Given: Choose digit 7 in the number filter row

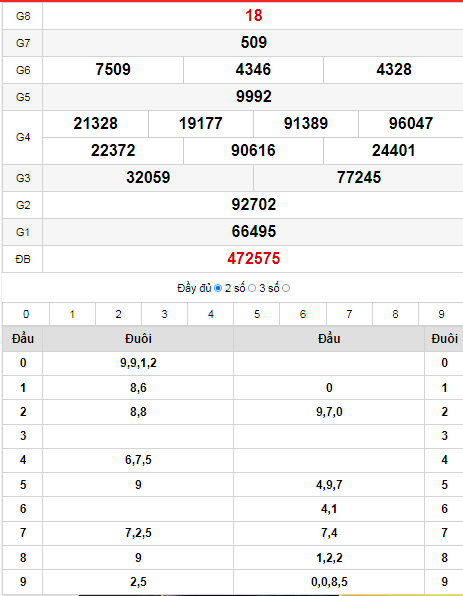Looking at the screenshot, I should (x=349, y=314).
